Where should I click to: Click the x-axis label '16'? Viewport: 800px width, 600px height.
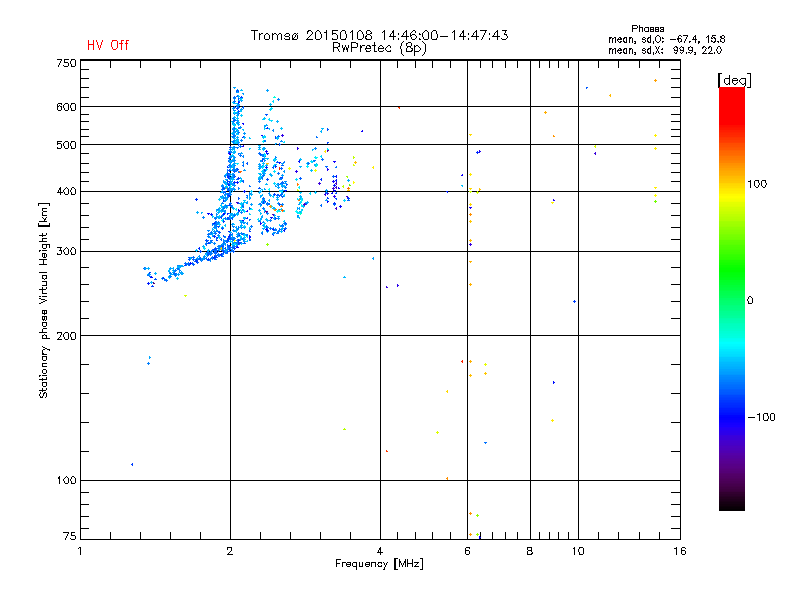(680, 551)
